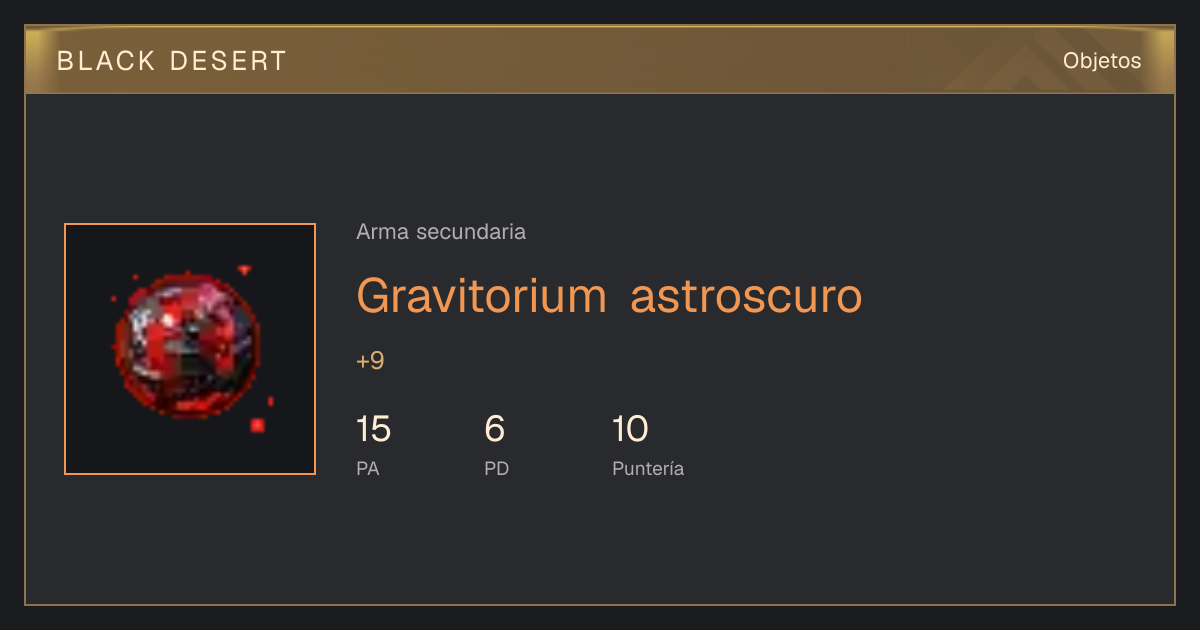The width and height of the screenshot is (1200, 630).
Task: Select the PD stat label
Action: point(497,468)
